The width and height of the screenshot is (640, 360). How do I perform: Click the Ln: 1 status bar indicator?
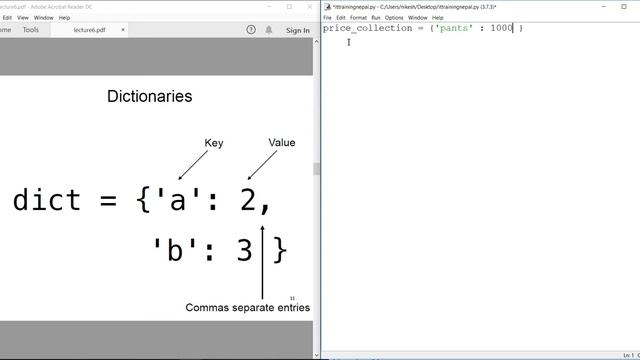629,356
